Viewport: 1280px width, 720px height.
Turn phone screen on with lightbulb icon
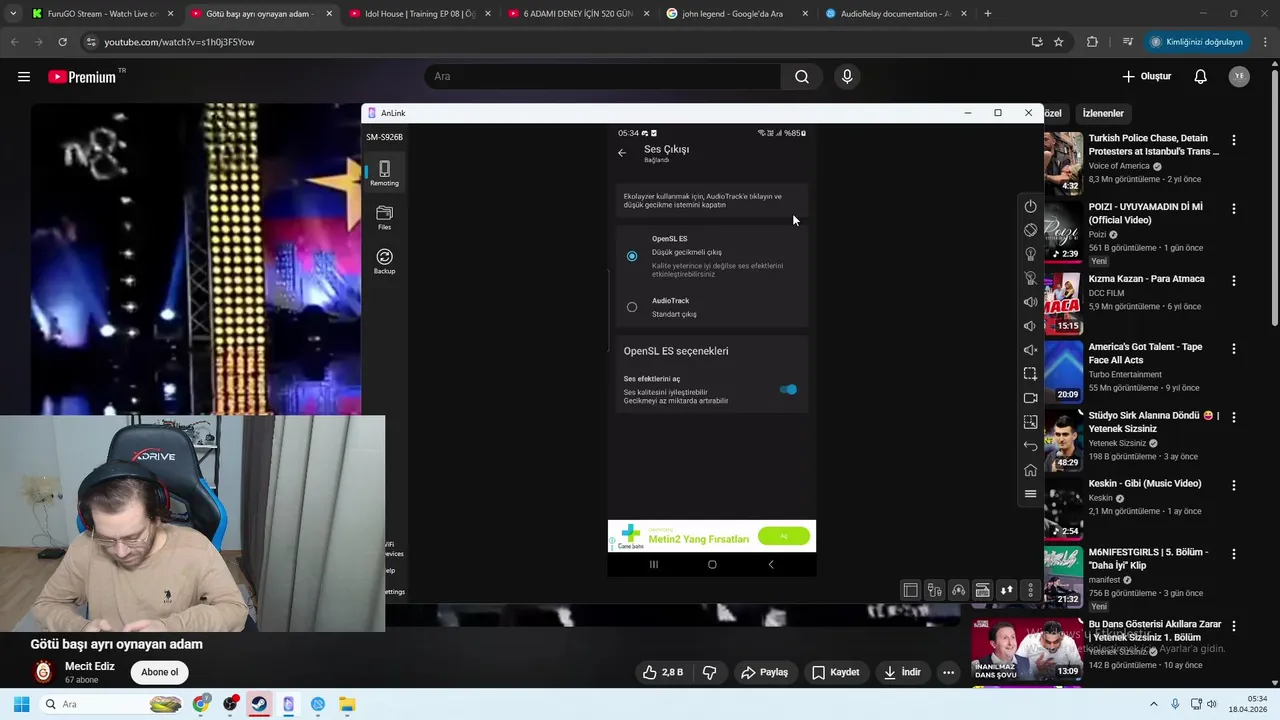coord(1030,254)
